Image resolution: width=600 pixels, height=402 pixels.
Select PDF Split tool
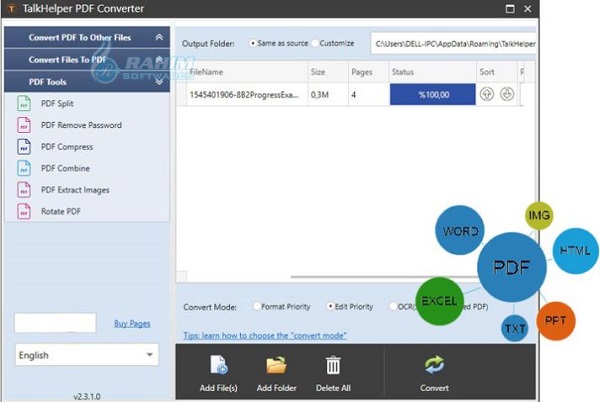tap(57, 104)
